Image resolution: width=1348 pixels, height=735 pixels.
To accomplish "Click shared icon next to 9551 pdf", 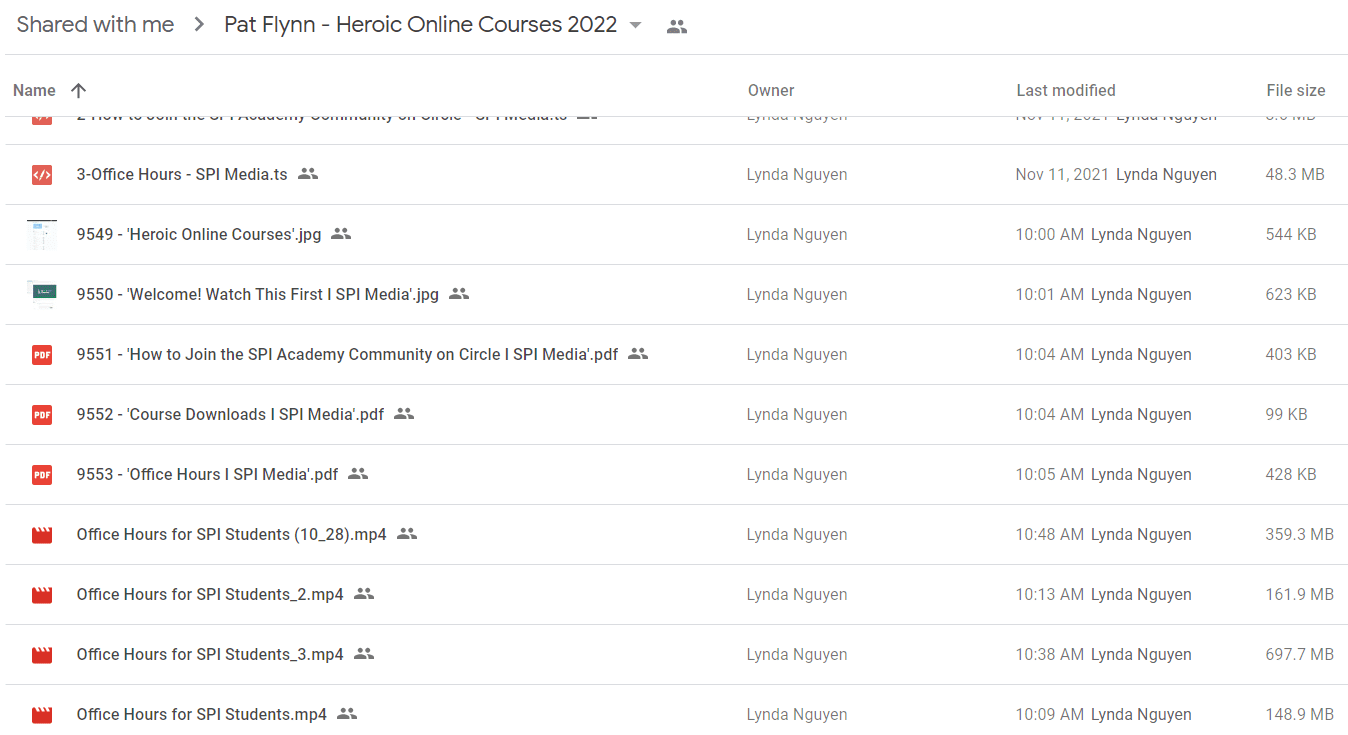I will coord(638,354).
